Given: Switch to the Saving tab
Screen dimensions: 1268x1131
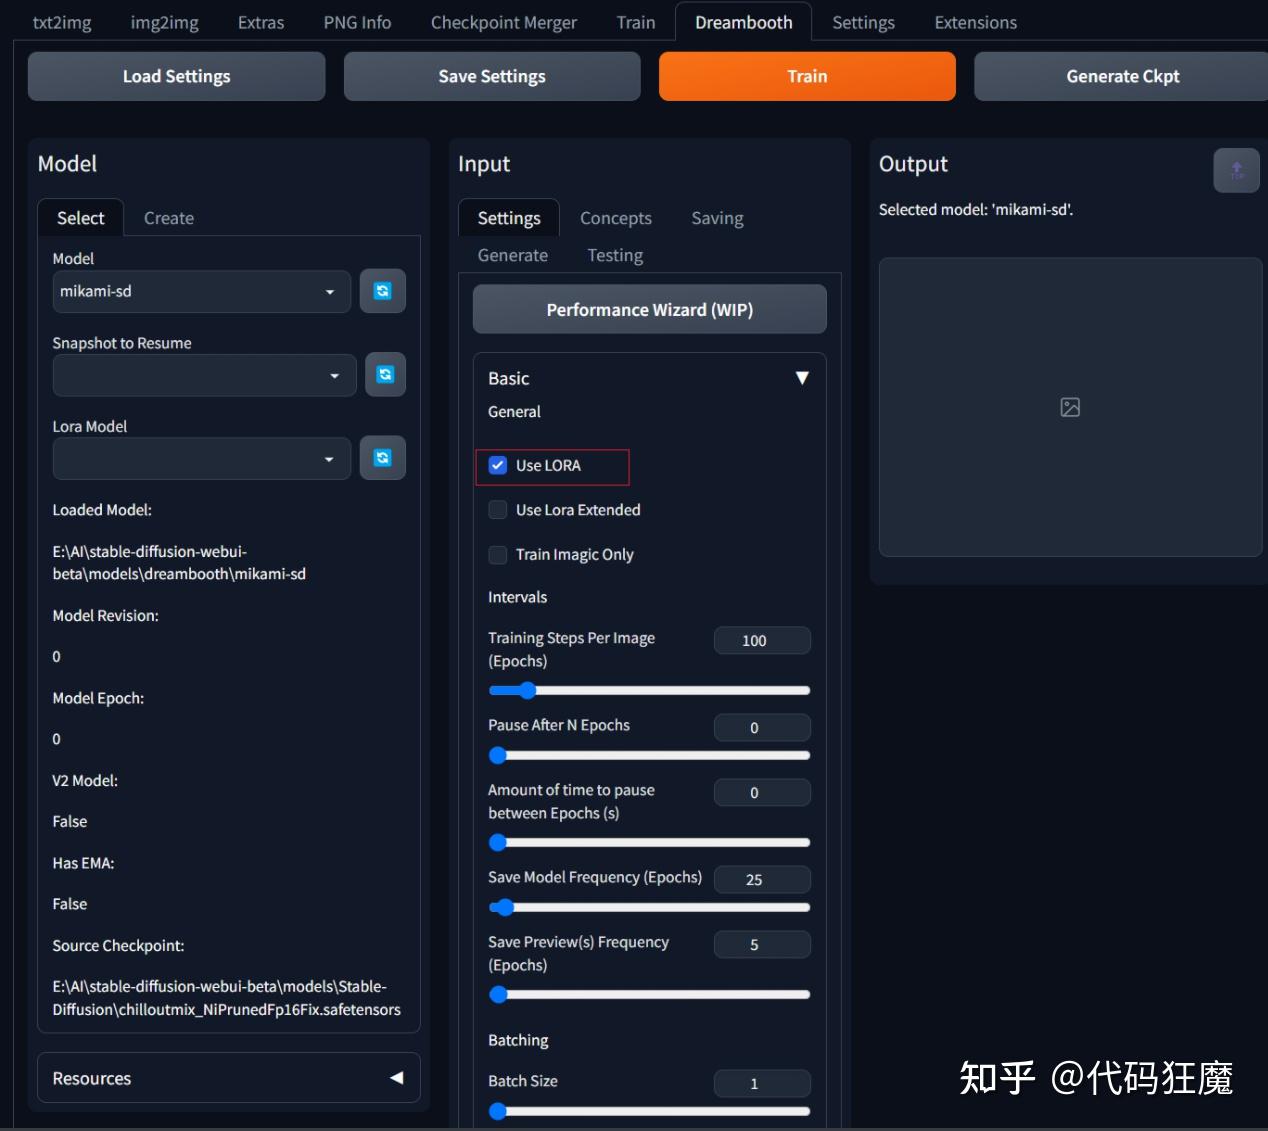Looking at the screenshot, I should (718, 218).
